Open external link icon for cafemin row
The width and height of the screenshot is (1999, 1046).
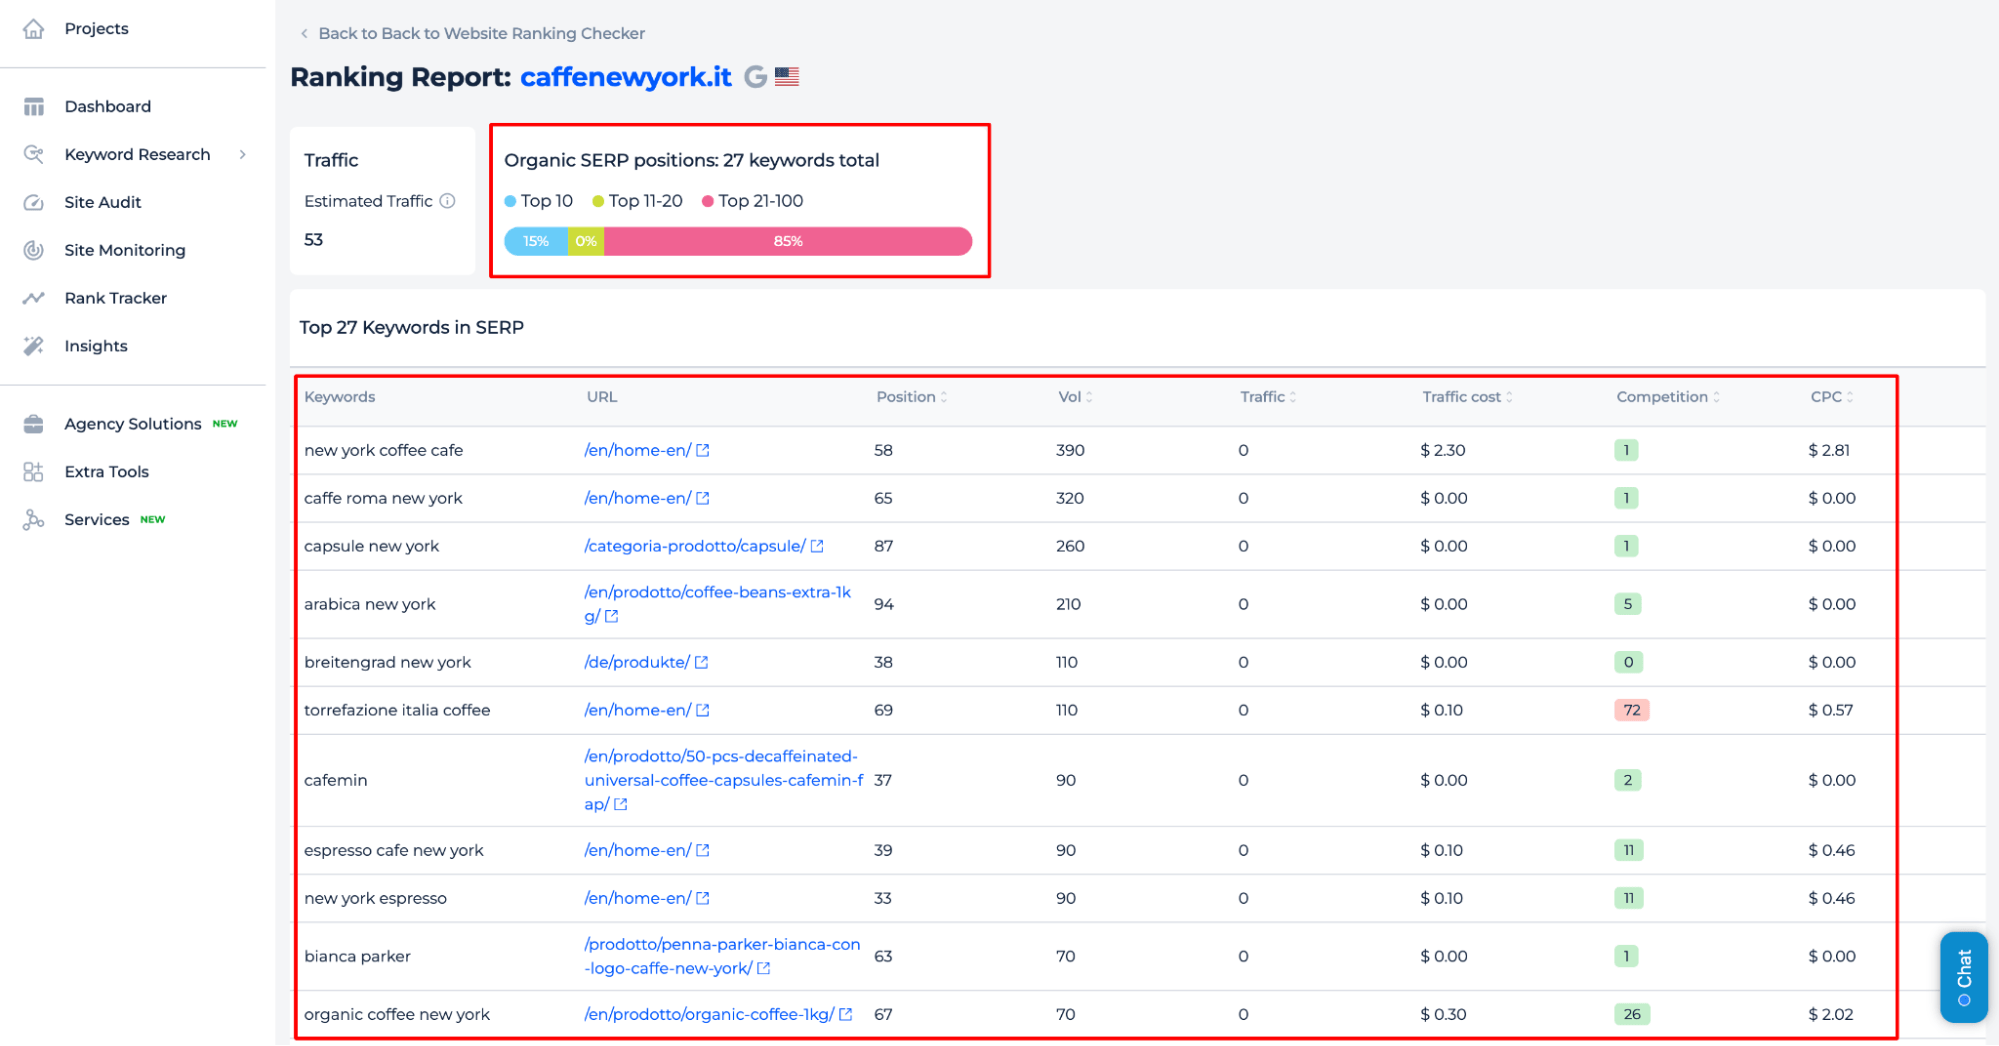[x=621, y=805]
